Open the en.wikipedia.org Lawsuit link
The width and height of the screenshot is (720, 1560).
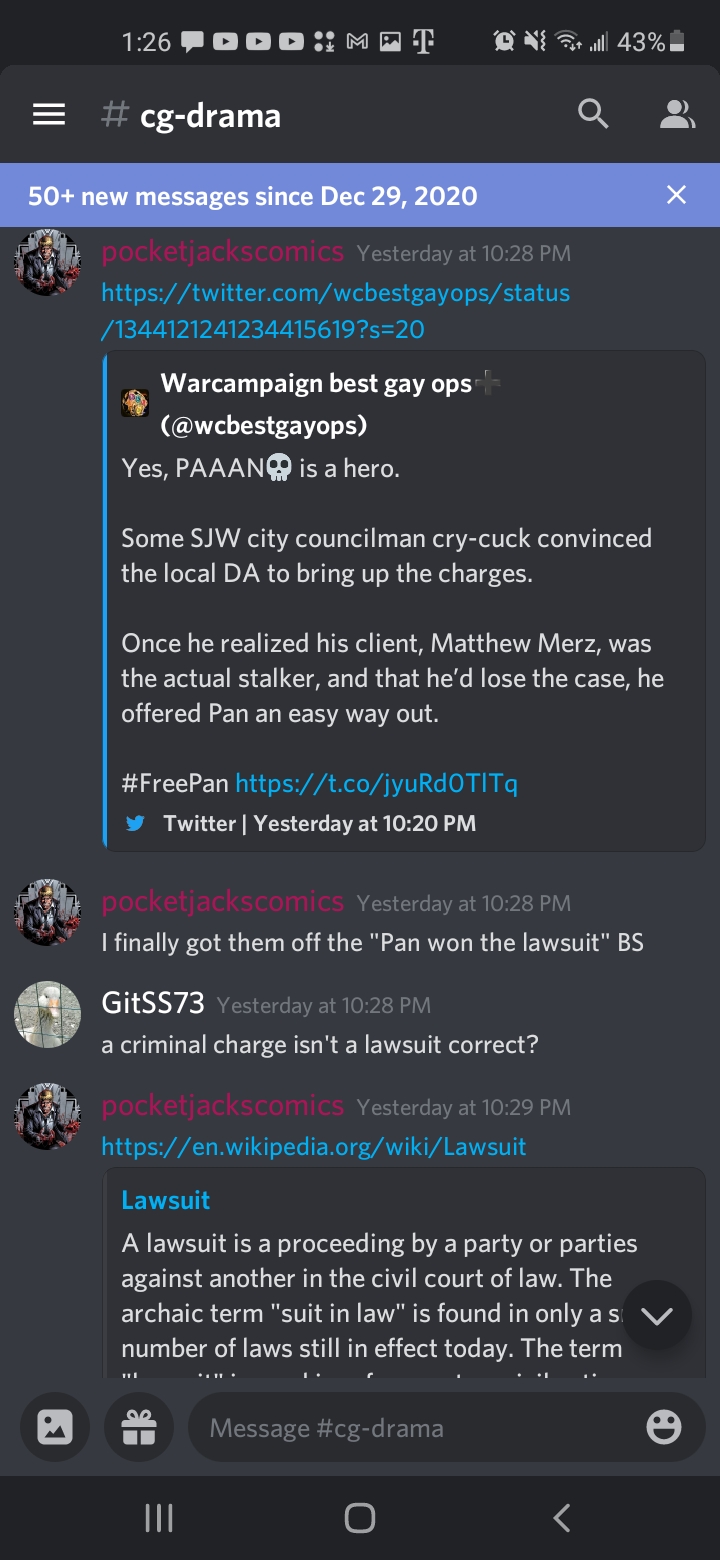tap(314, 1146)
